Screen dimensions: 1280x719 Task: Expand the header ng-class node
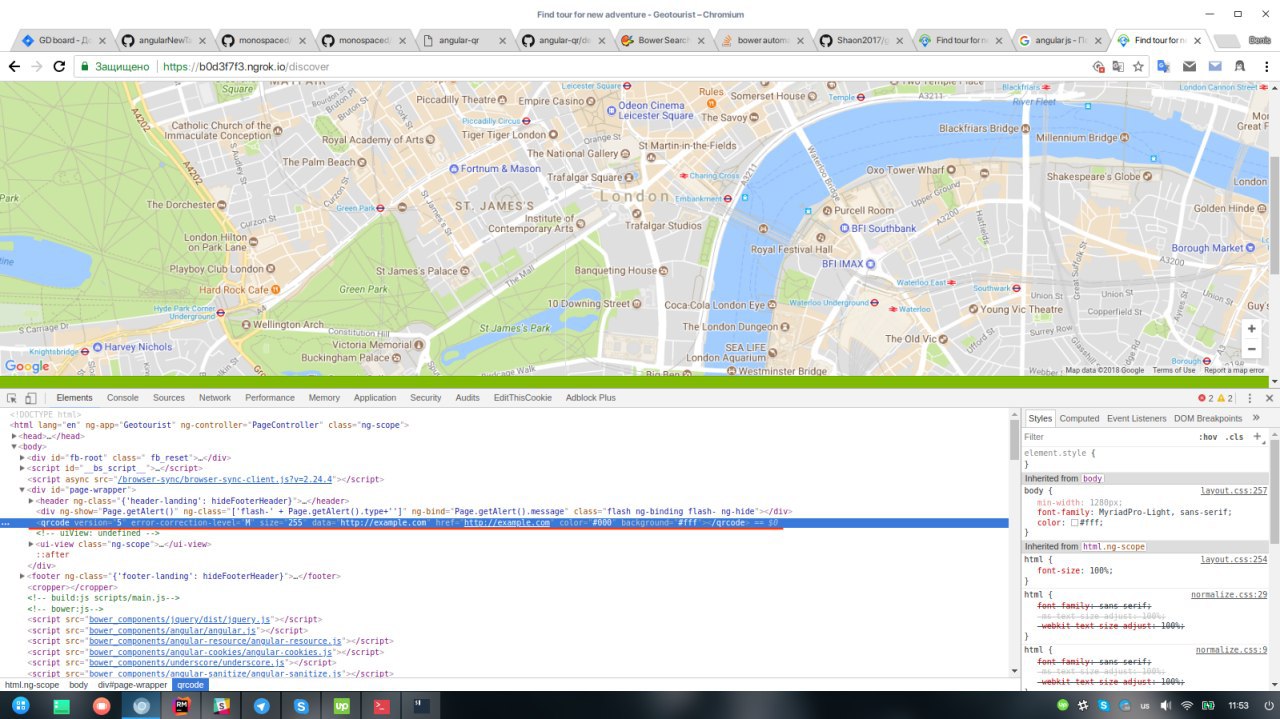(31, 501)
